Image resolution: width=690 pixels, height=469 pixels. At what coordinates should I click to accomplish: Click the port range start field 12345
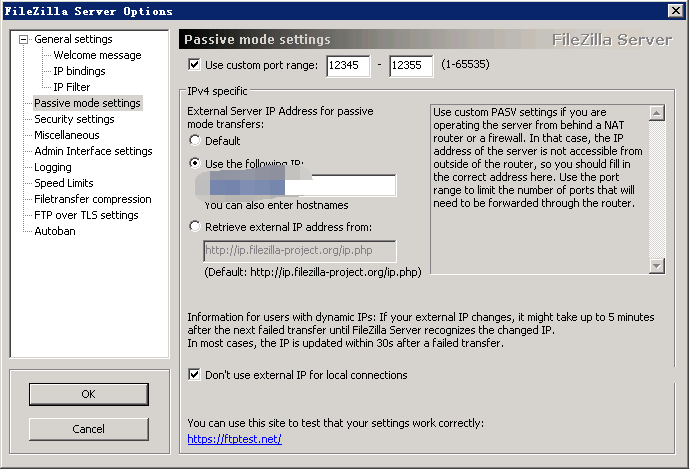[348, 66]
